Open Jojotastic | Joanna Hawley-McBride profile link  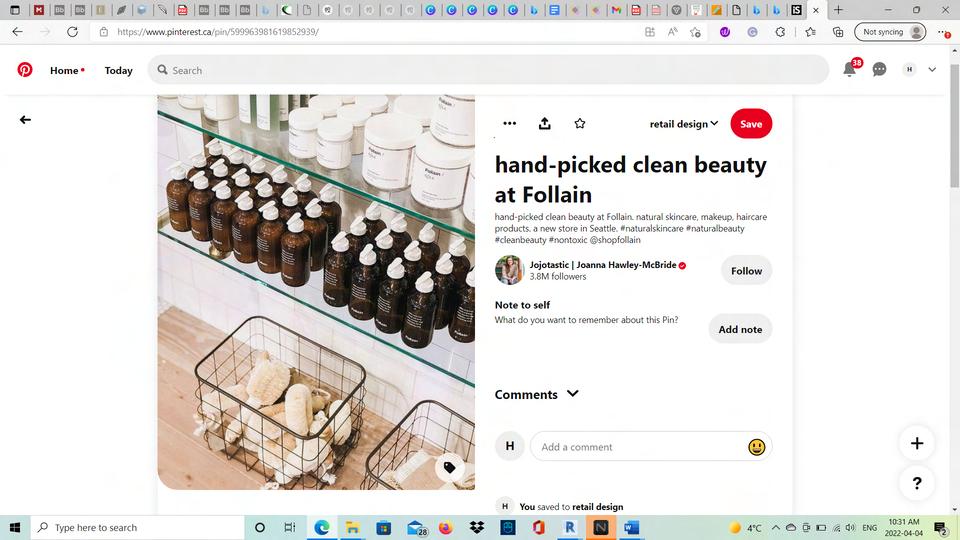[603, 264]
